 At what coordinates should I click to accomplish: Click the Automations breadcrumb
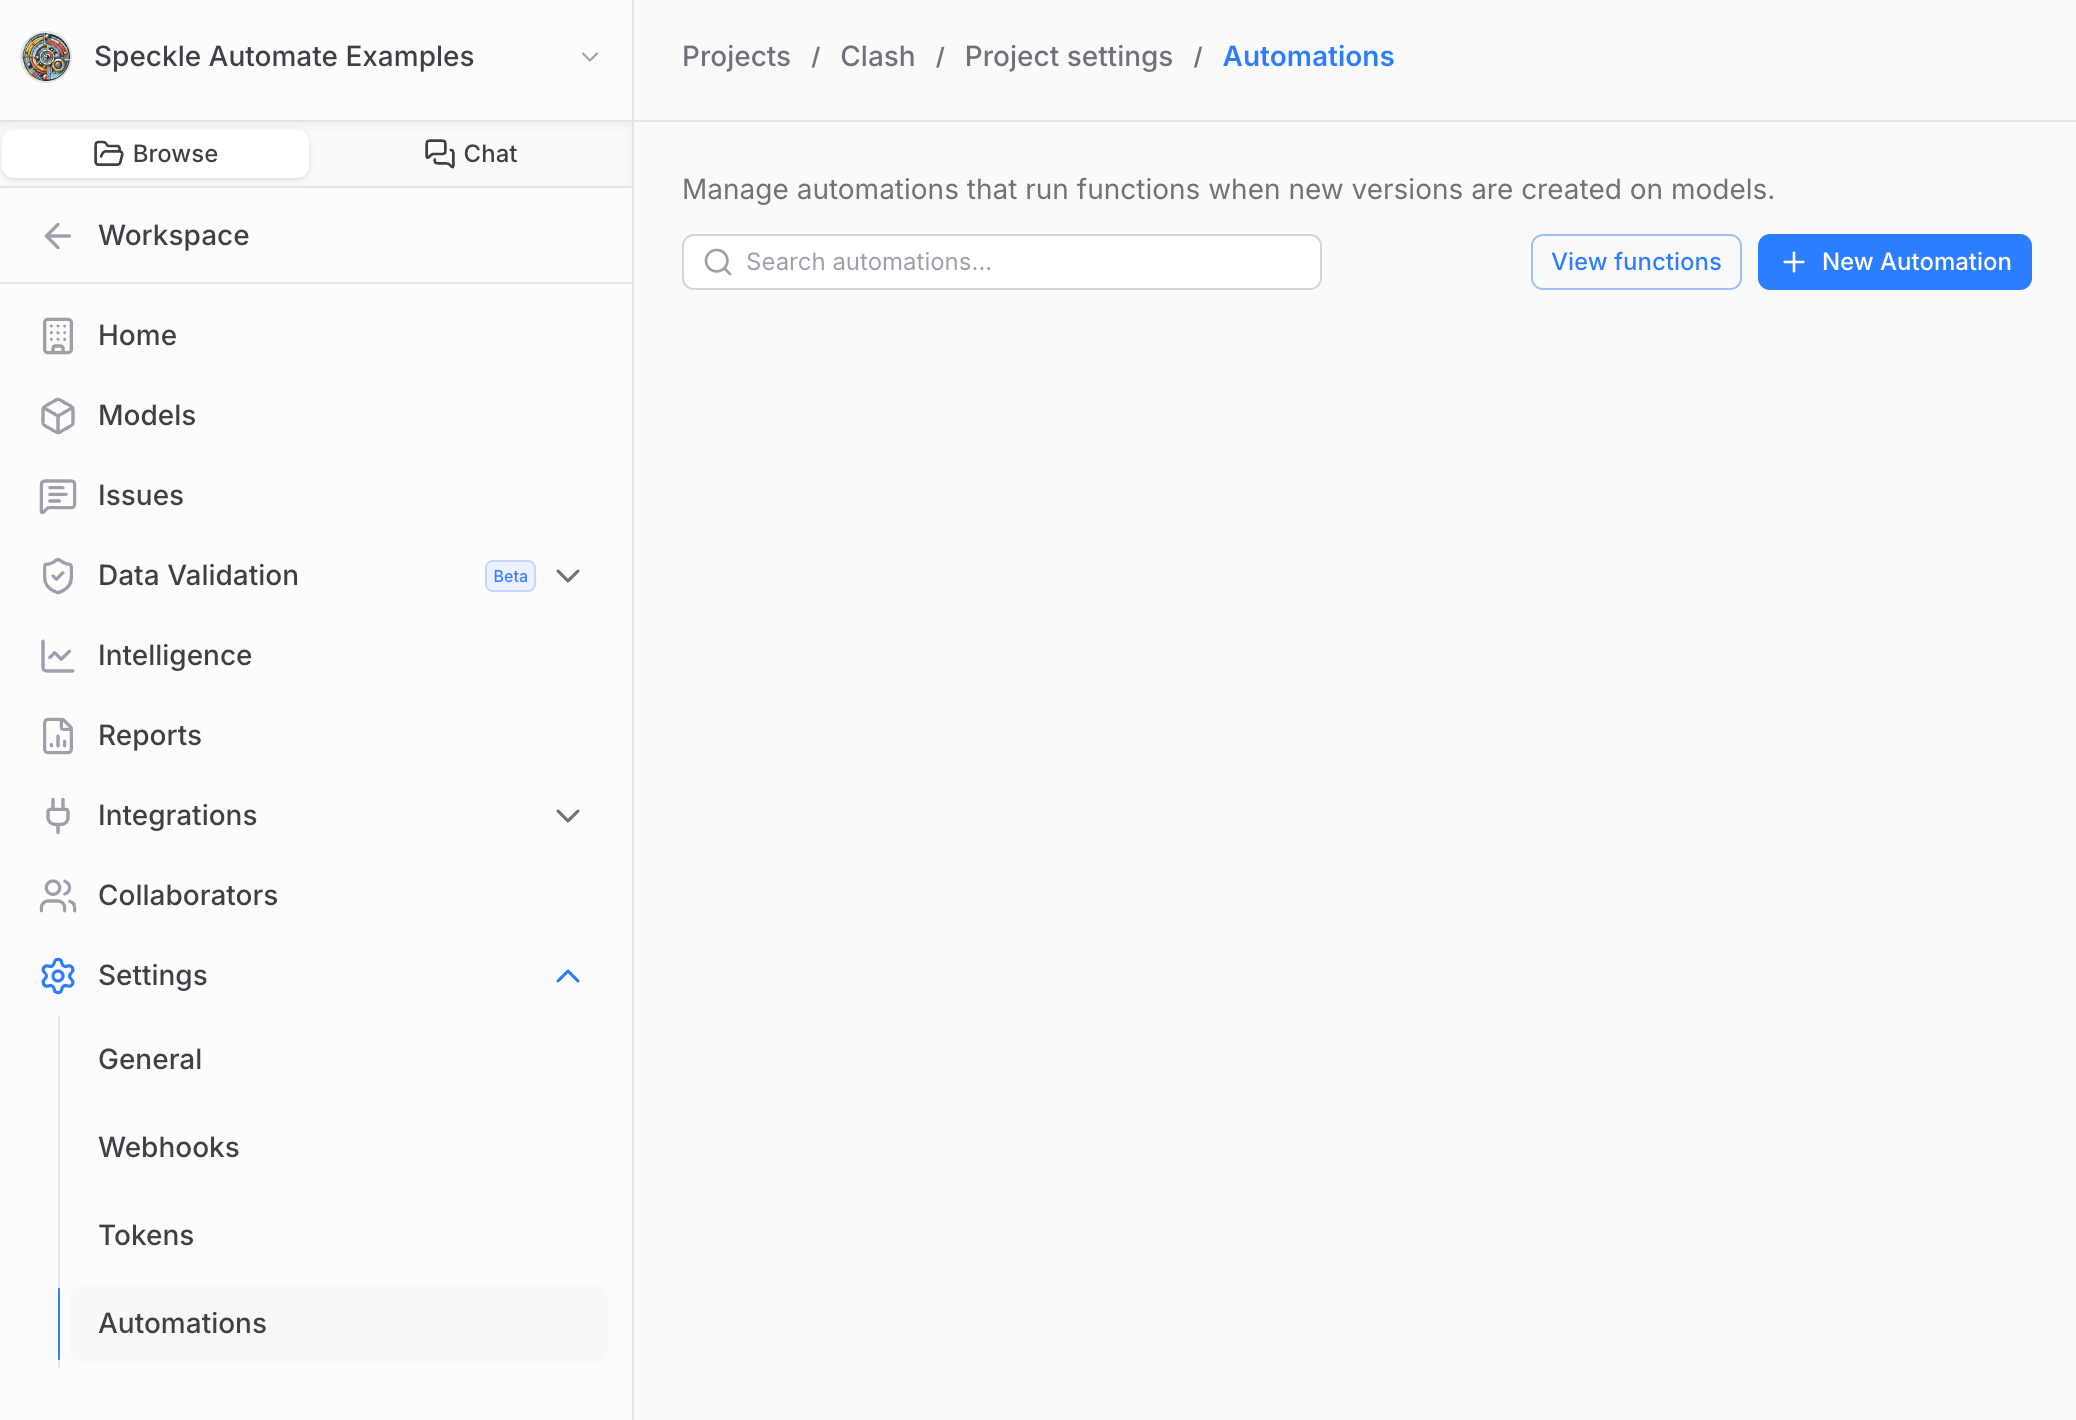point(1308,57)
